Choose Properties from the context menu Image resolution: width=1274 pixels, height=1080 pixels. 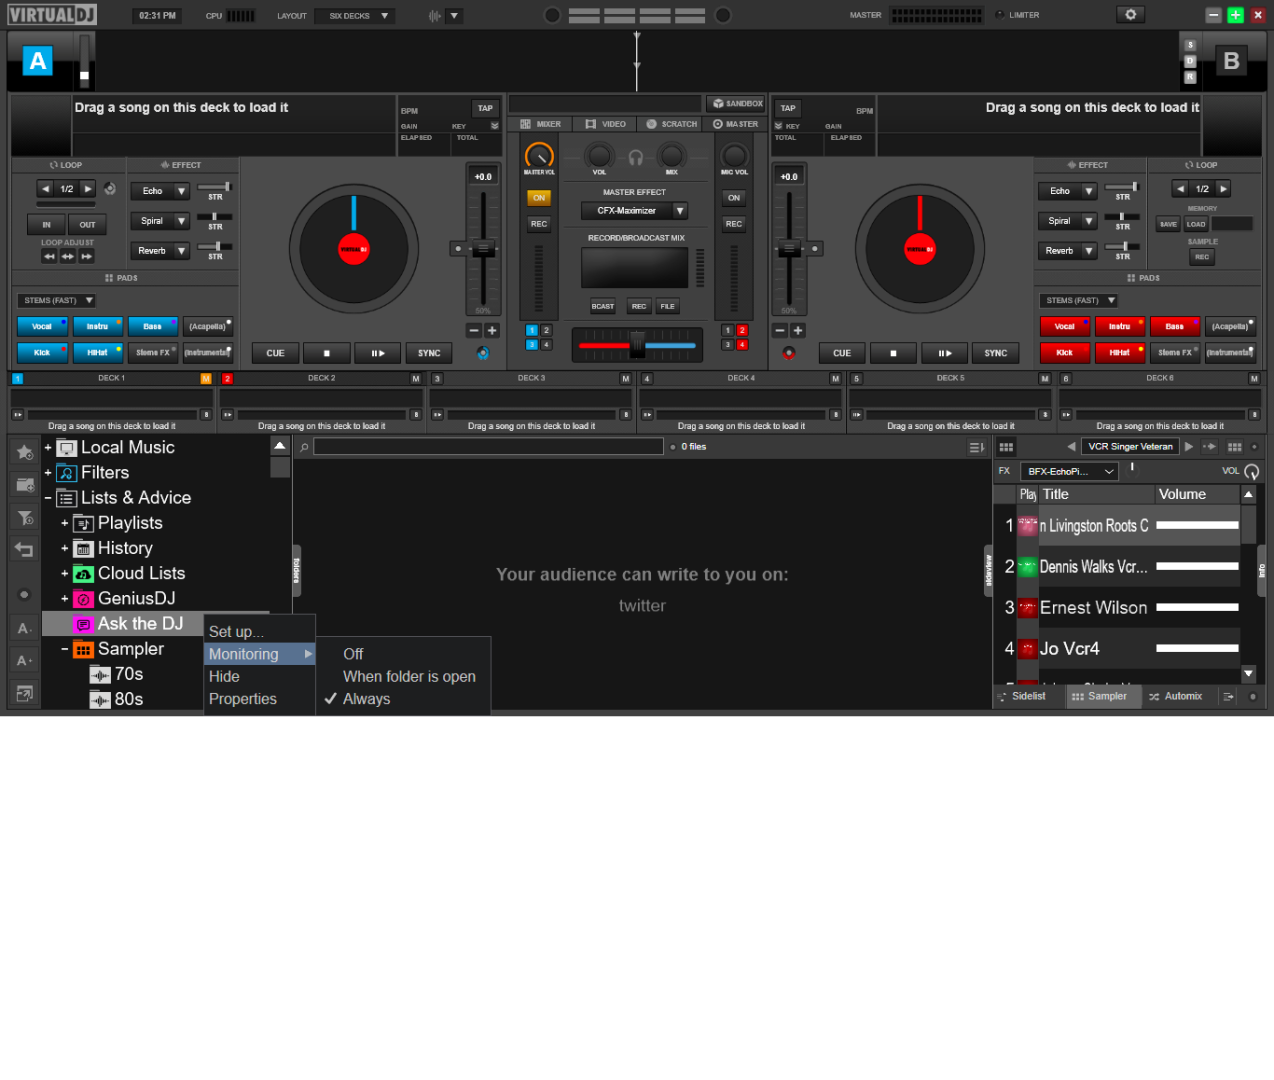coord(243,699)
